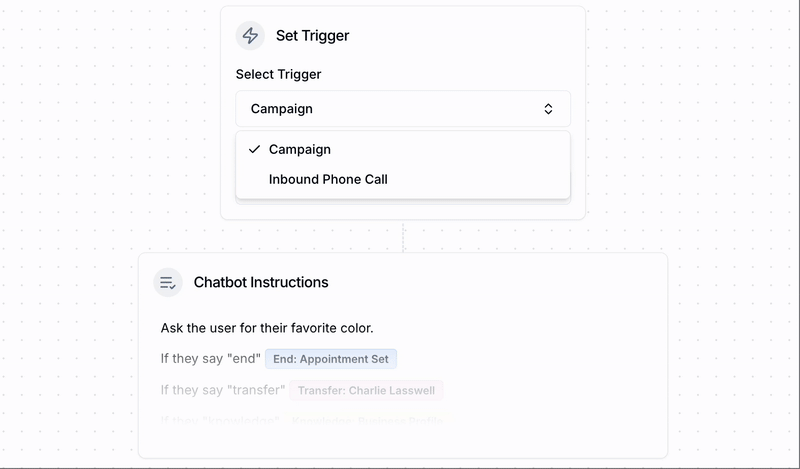Click the lightning bolt Set Trigger icon
This screenshot has height=469, width=800.
[250, 36]
